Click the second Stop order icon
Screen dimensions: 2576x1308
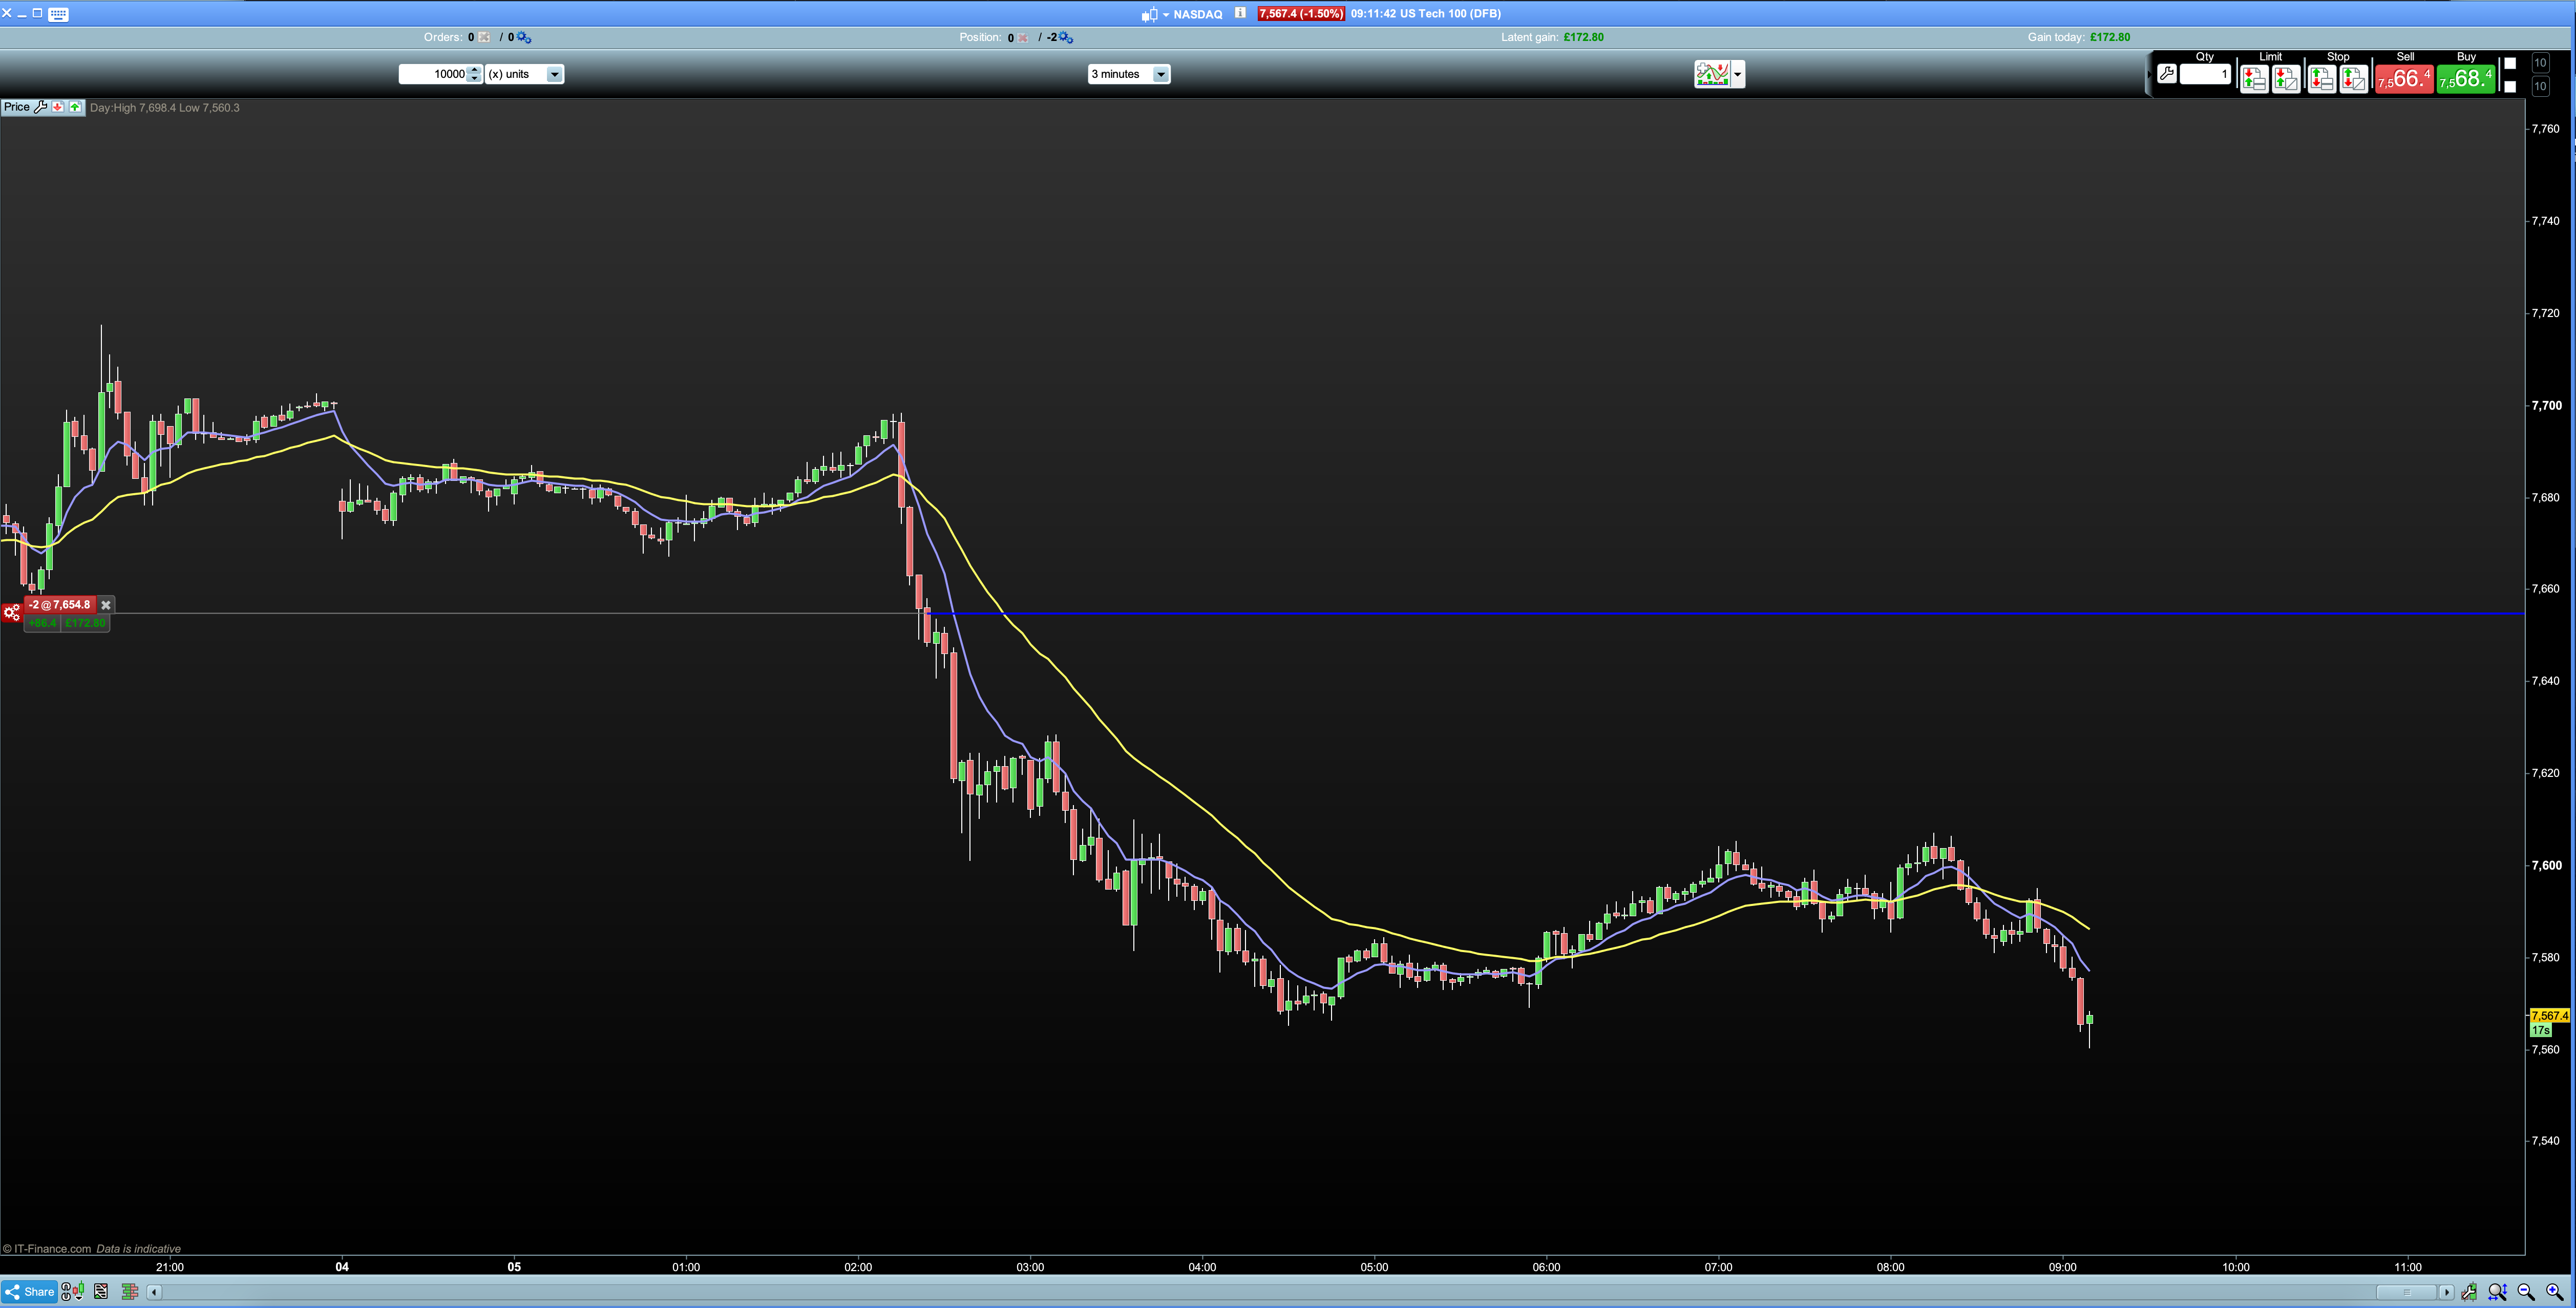2353,79
